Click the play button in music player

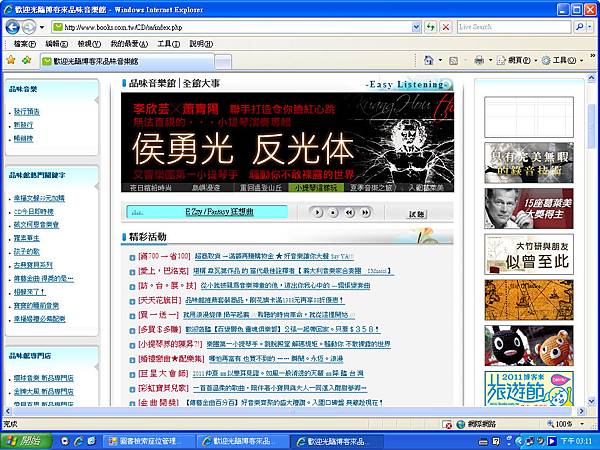point(317,212)
